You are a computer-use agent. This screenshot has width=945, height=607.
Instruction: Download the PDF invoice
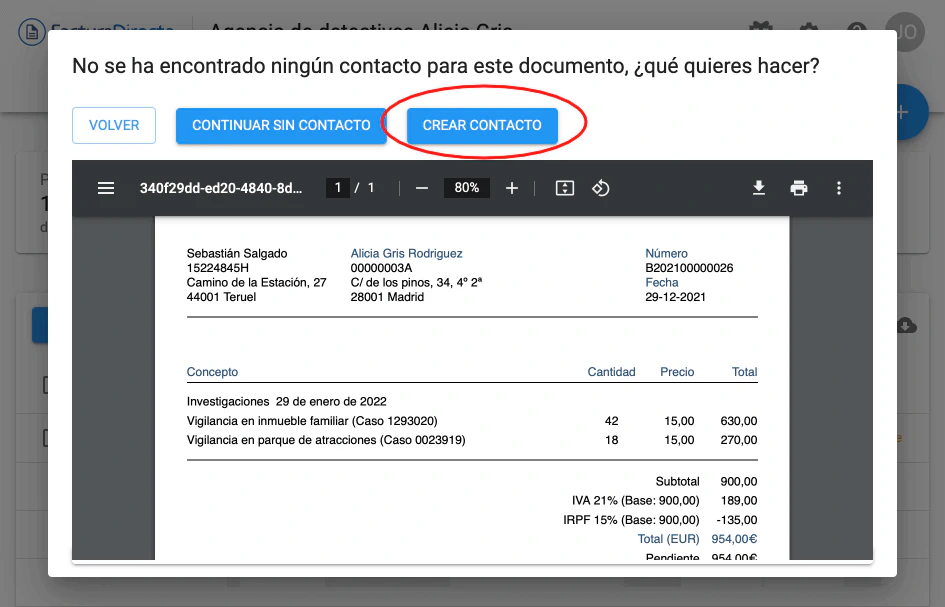[x=759, y=188]
